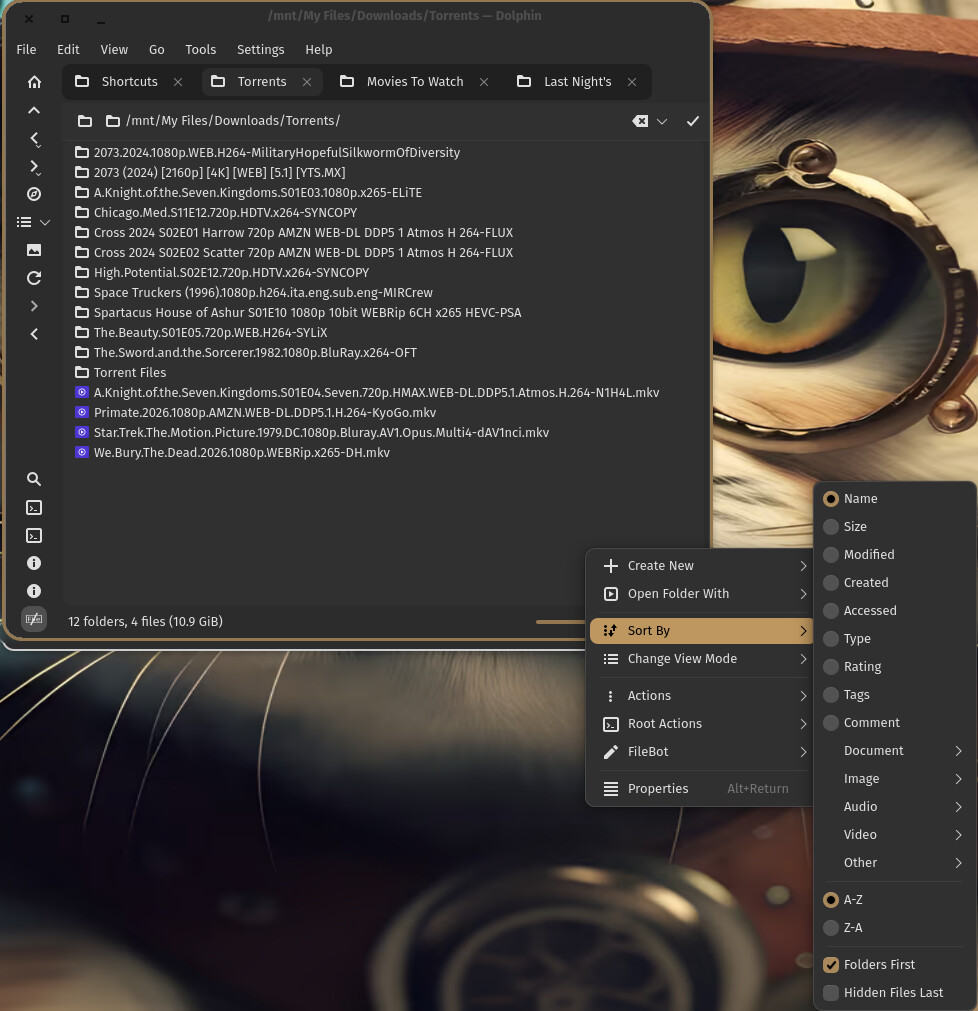Expand the view mode dropdown in sidebar
Image resolution: width=978 pixels, height=1011 pixels.
click(45, 222)
